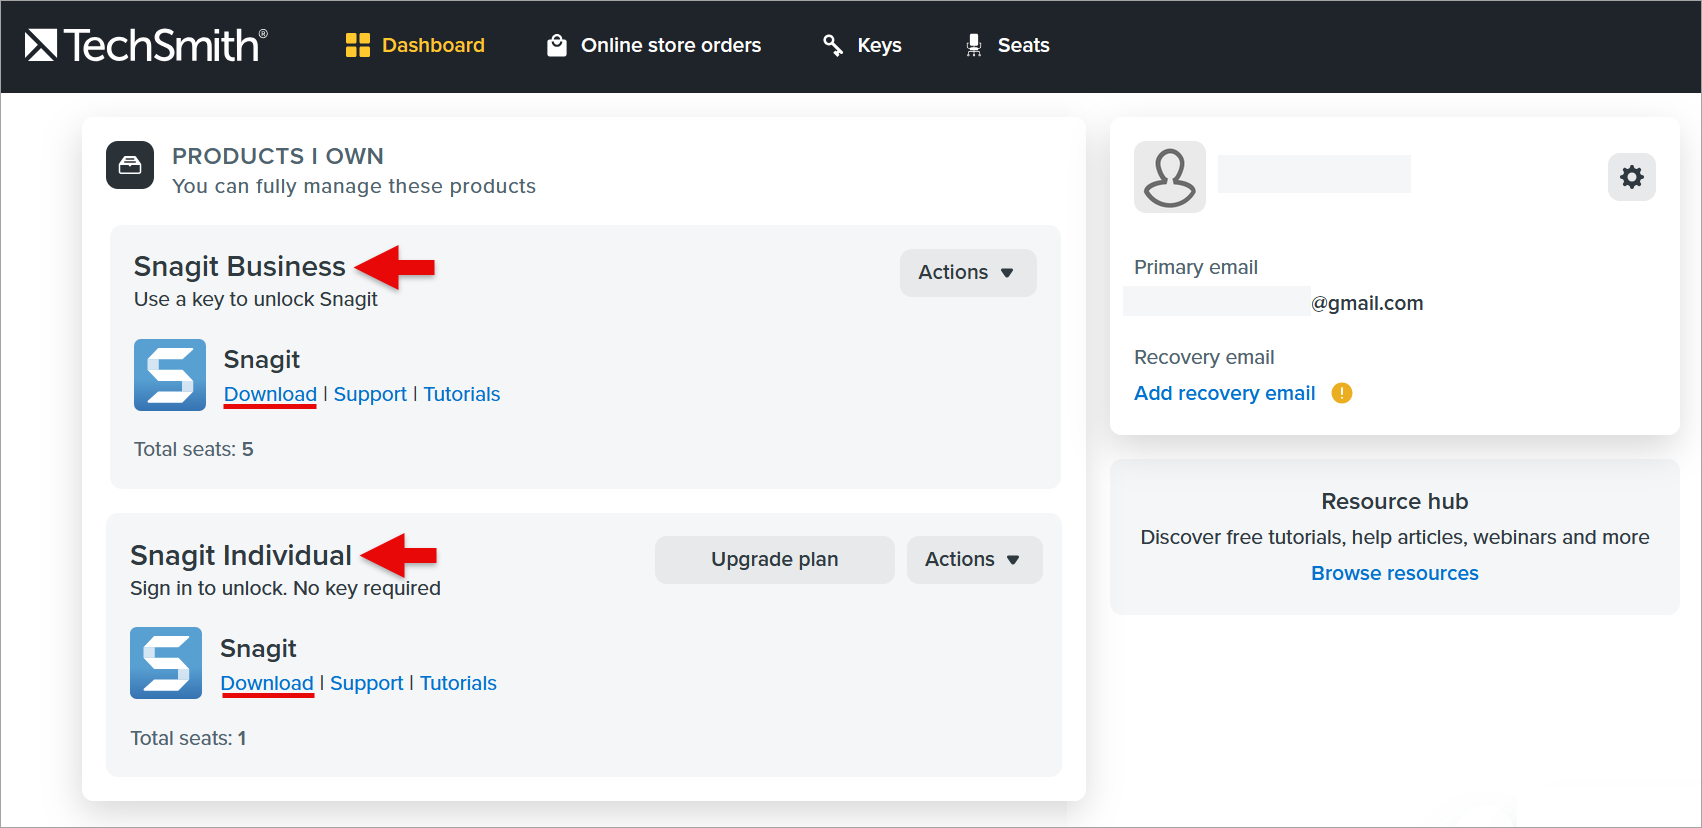Open the Keys page
Viewport: 1702px width, 828px height.
pos(862,45)
